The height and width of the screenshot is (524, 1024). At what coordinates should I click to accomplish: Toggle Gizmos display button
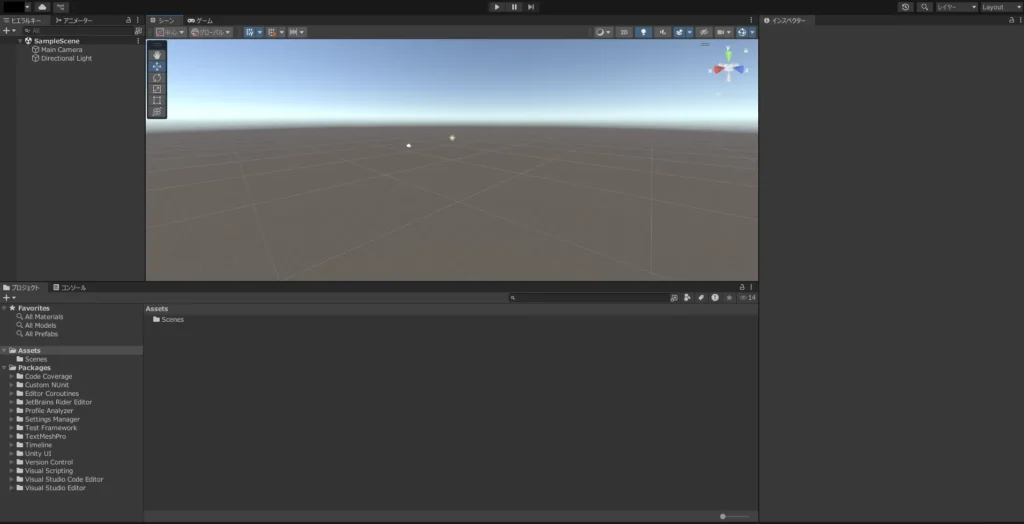[x=742, y=32]
